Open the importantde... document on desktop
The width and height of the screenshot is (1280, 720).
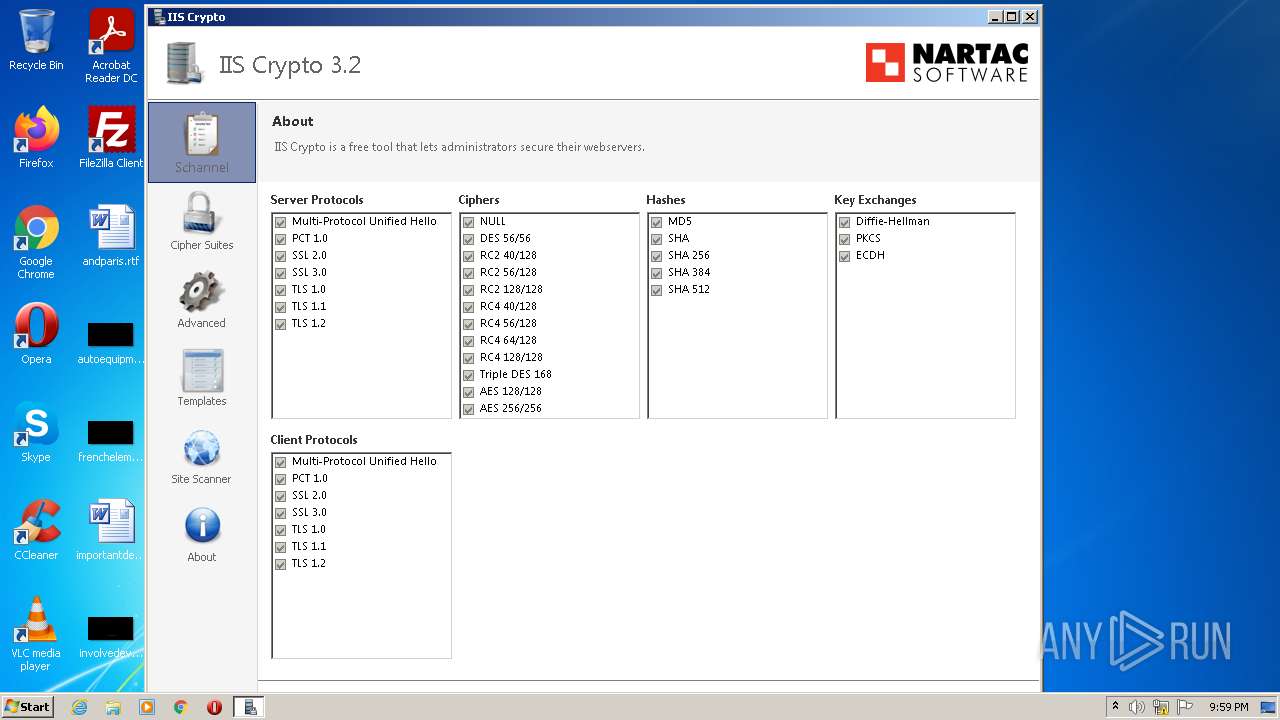[111, 529]
